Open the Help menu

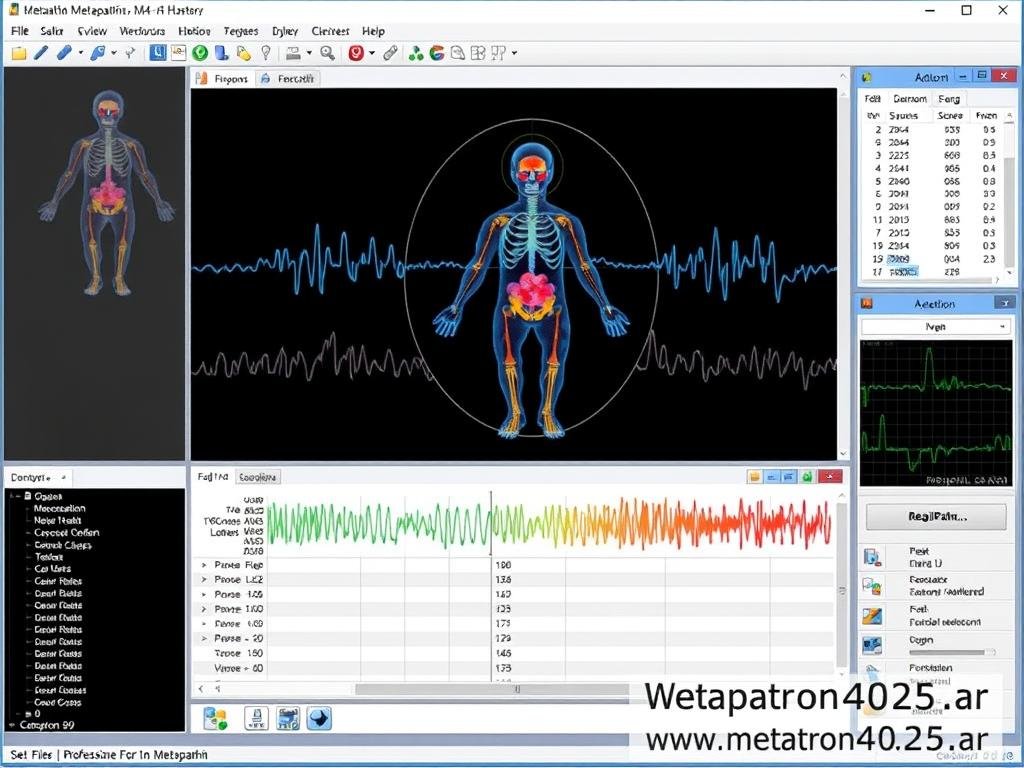coord(373,31)
